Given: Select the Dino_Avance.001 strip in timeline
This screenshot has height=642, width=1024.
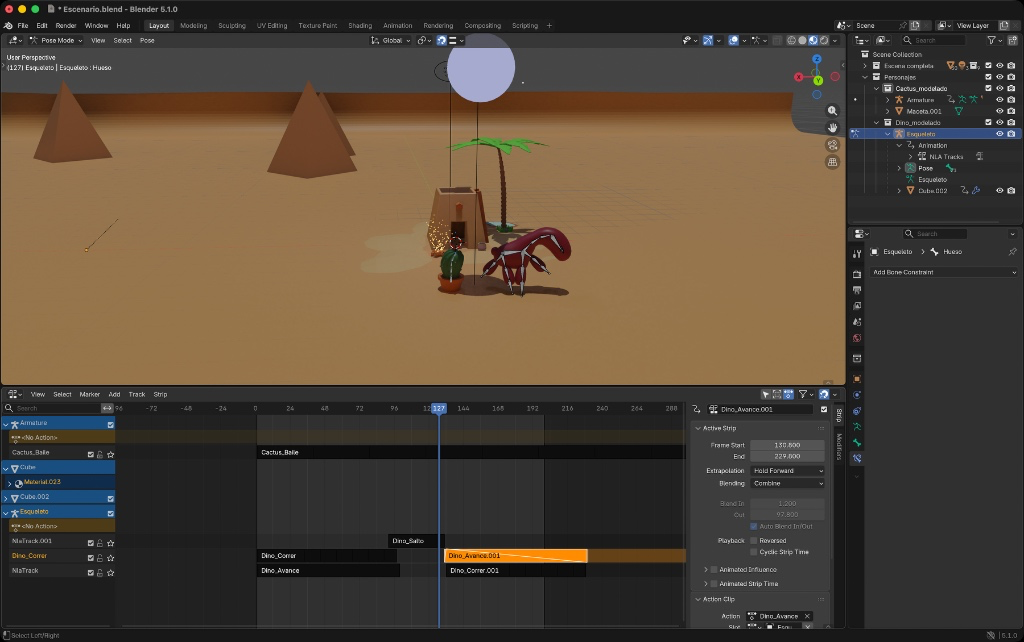Looking at the screenshot, I should 515,556.
